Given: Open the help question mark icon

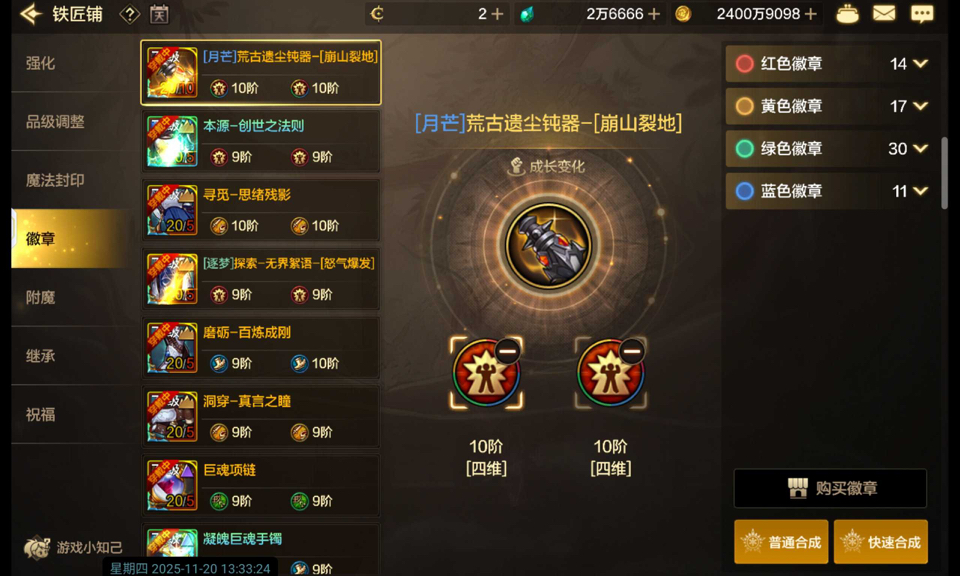Looking at the screenshot, I should [x=129, y=14].
